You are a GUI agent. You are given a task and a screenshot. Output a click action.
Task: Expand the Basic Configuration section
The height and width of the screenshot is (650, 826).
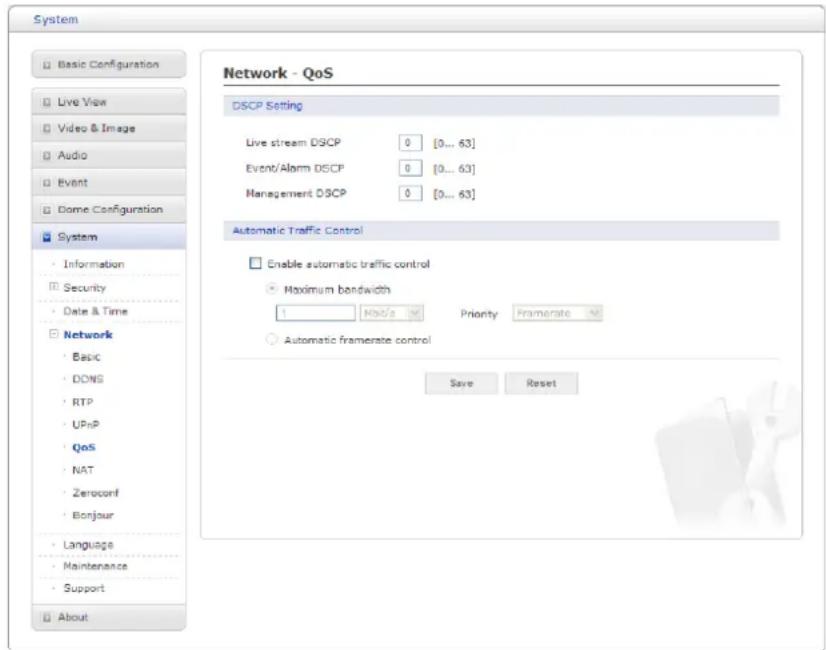tap(109, 64)
